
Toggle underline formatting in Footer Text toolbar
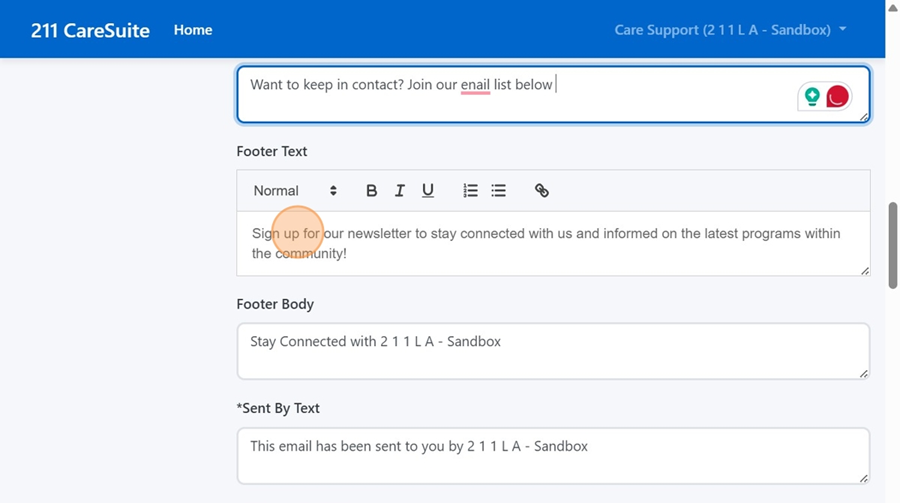coord(428,191)
